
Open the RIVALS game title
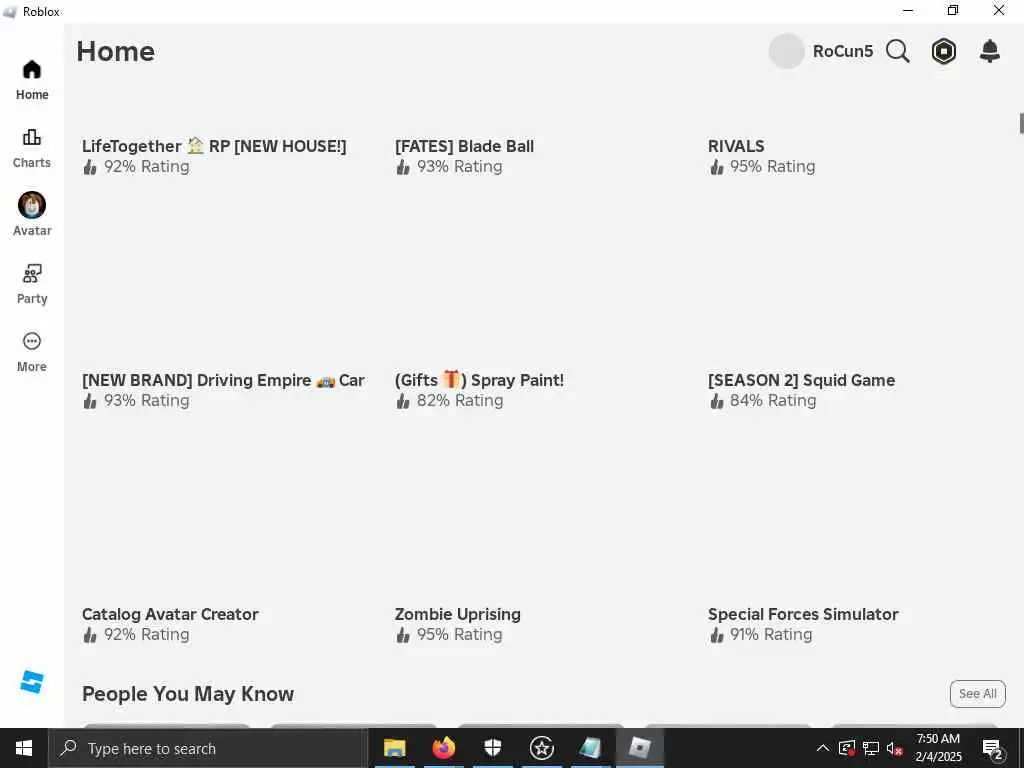tap(736, 146)
